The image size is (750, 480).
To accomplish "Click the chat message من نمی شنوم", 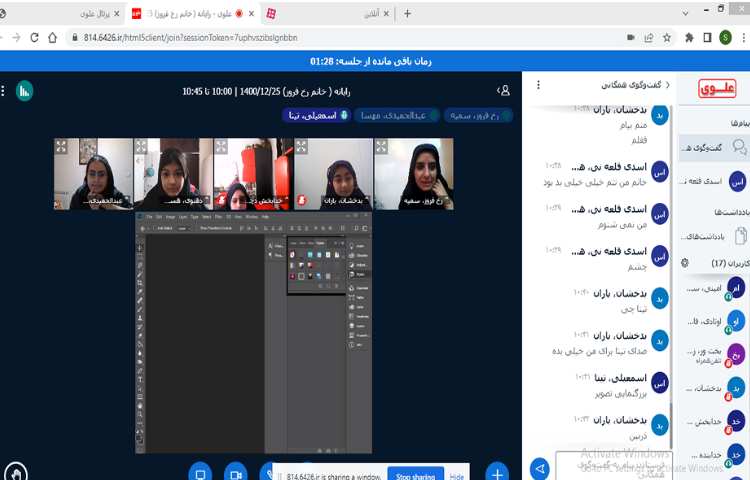I will point(622,225).
